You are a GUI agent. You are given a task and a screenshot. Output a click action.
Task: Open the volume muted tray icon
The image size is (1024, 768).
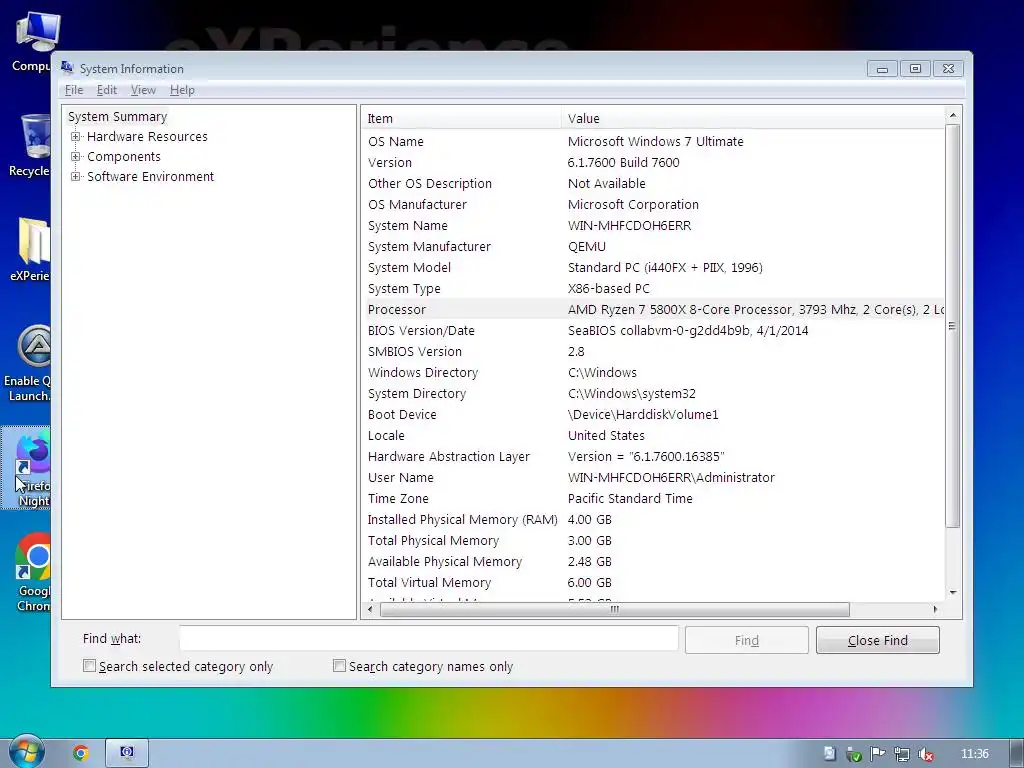tap(925, 754)
